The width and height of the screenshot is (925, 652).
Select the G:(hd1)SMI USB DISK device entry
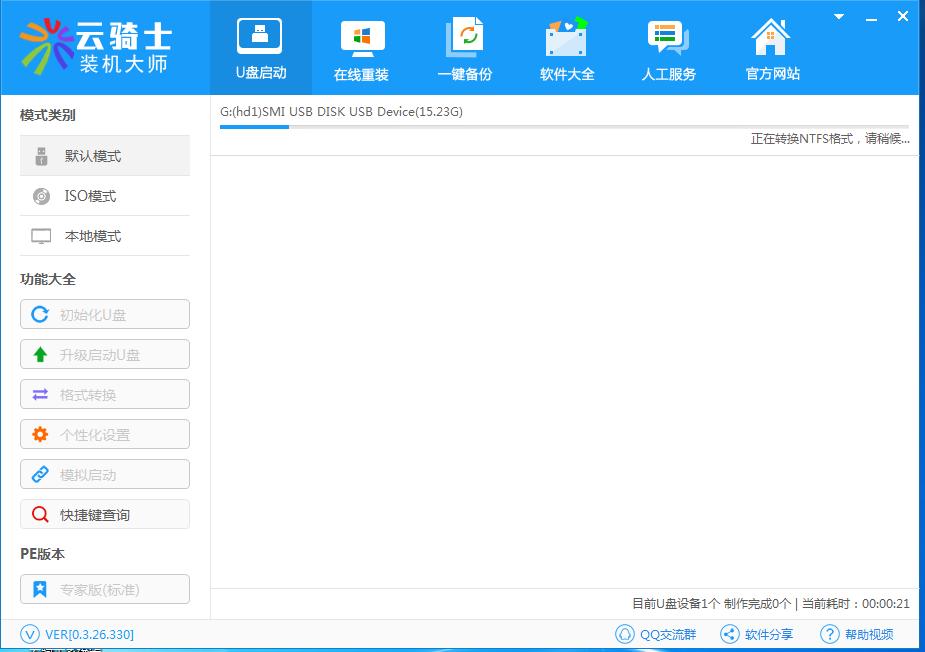point(342,112)
